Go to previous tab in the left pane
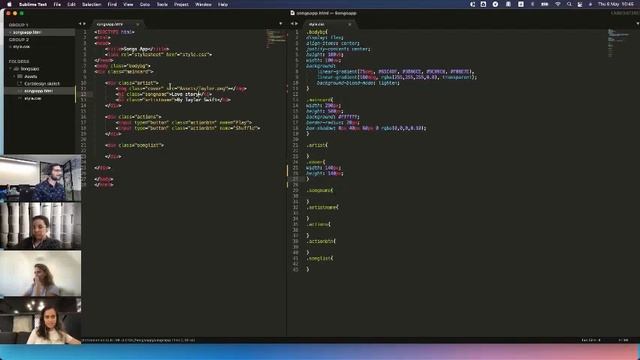This screenshot has width=640, height=360. coord(80,24)
